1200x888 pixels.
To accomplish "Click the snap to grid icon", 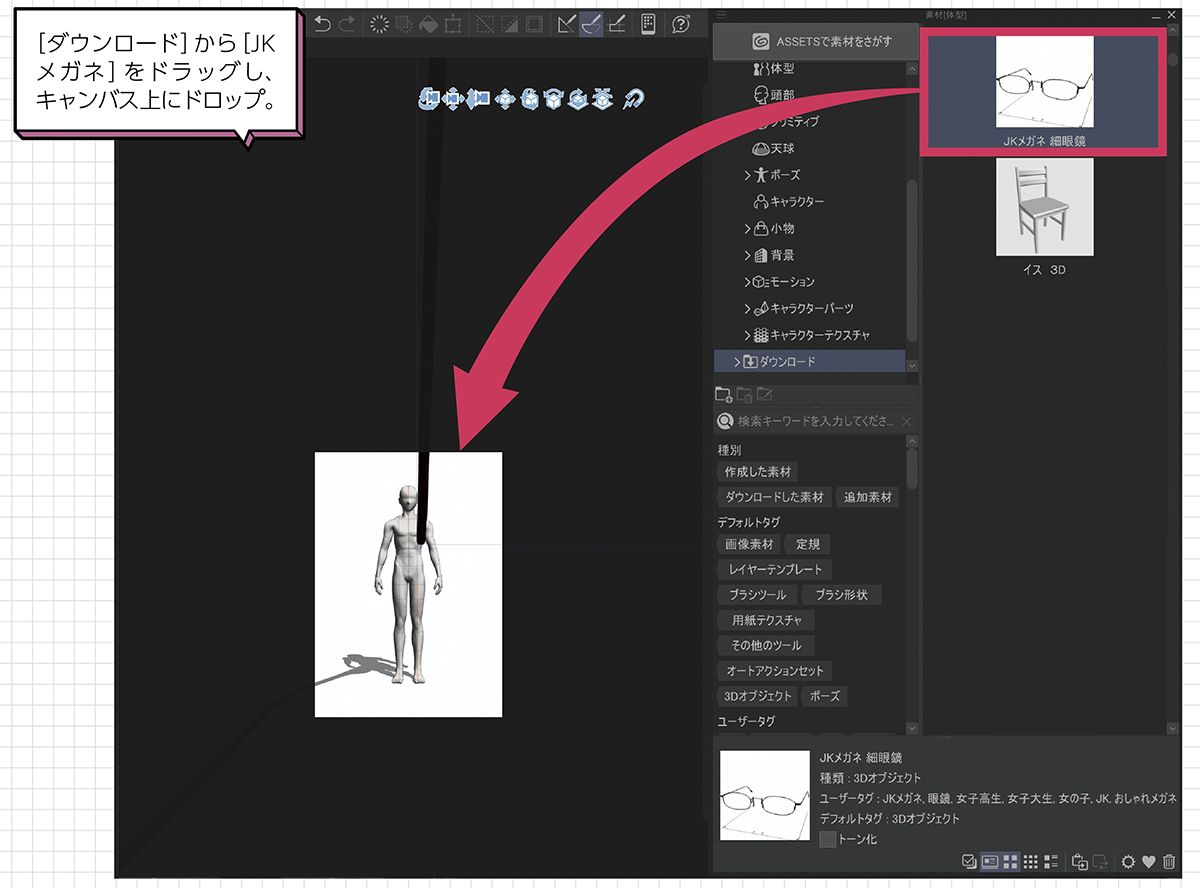I will (617, 24).
